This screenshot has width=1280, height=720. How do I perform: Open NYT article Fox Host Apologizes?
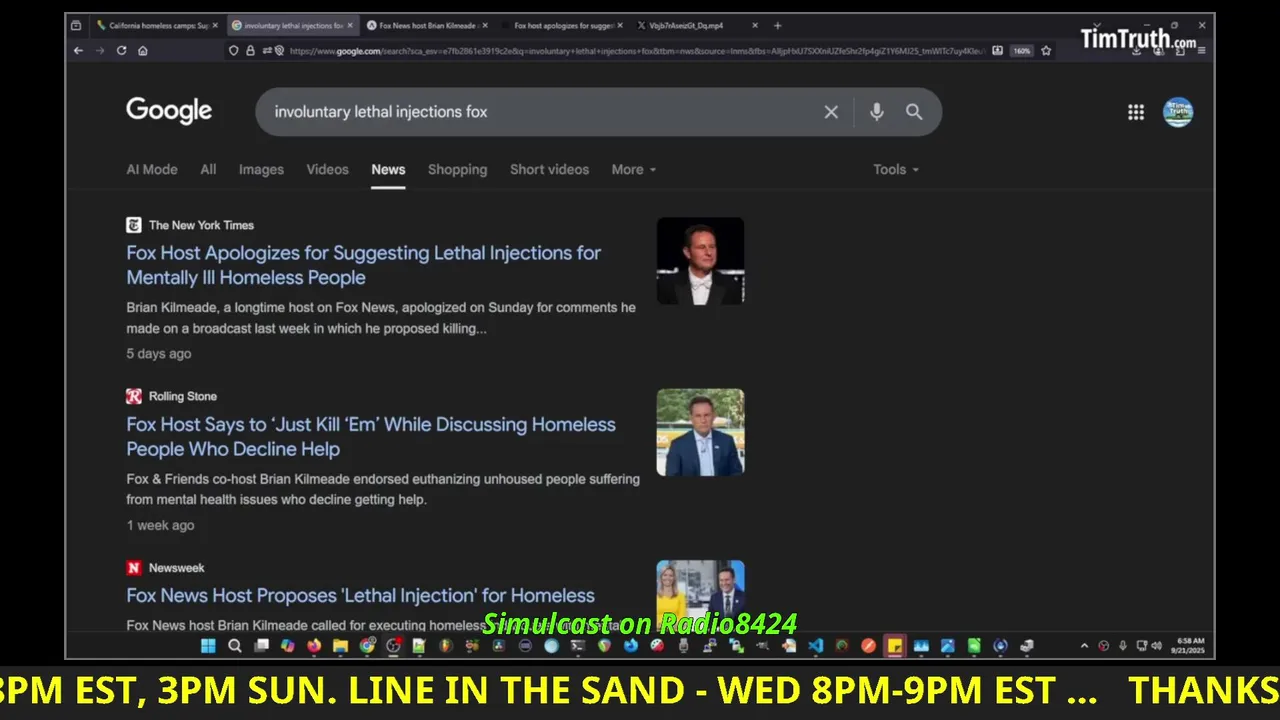coord(364,265)
